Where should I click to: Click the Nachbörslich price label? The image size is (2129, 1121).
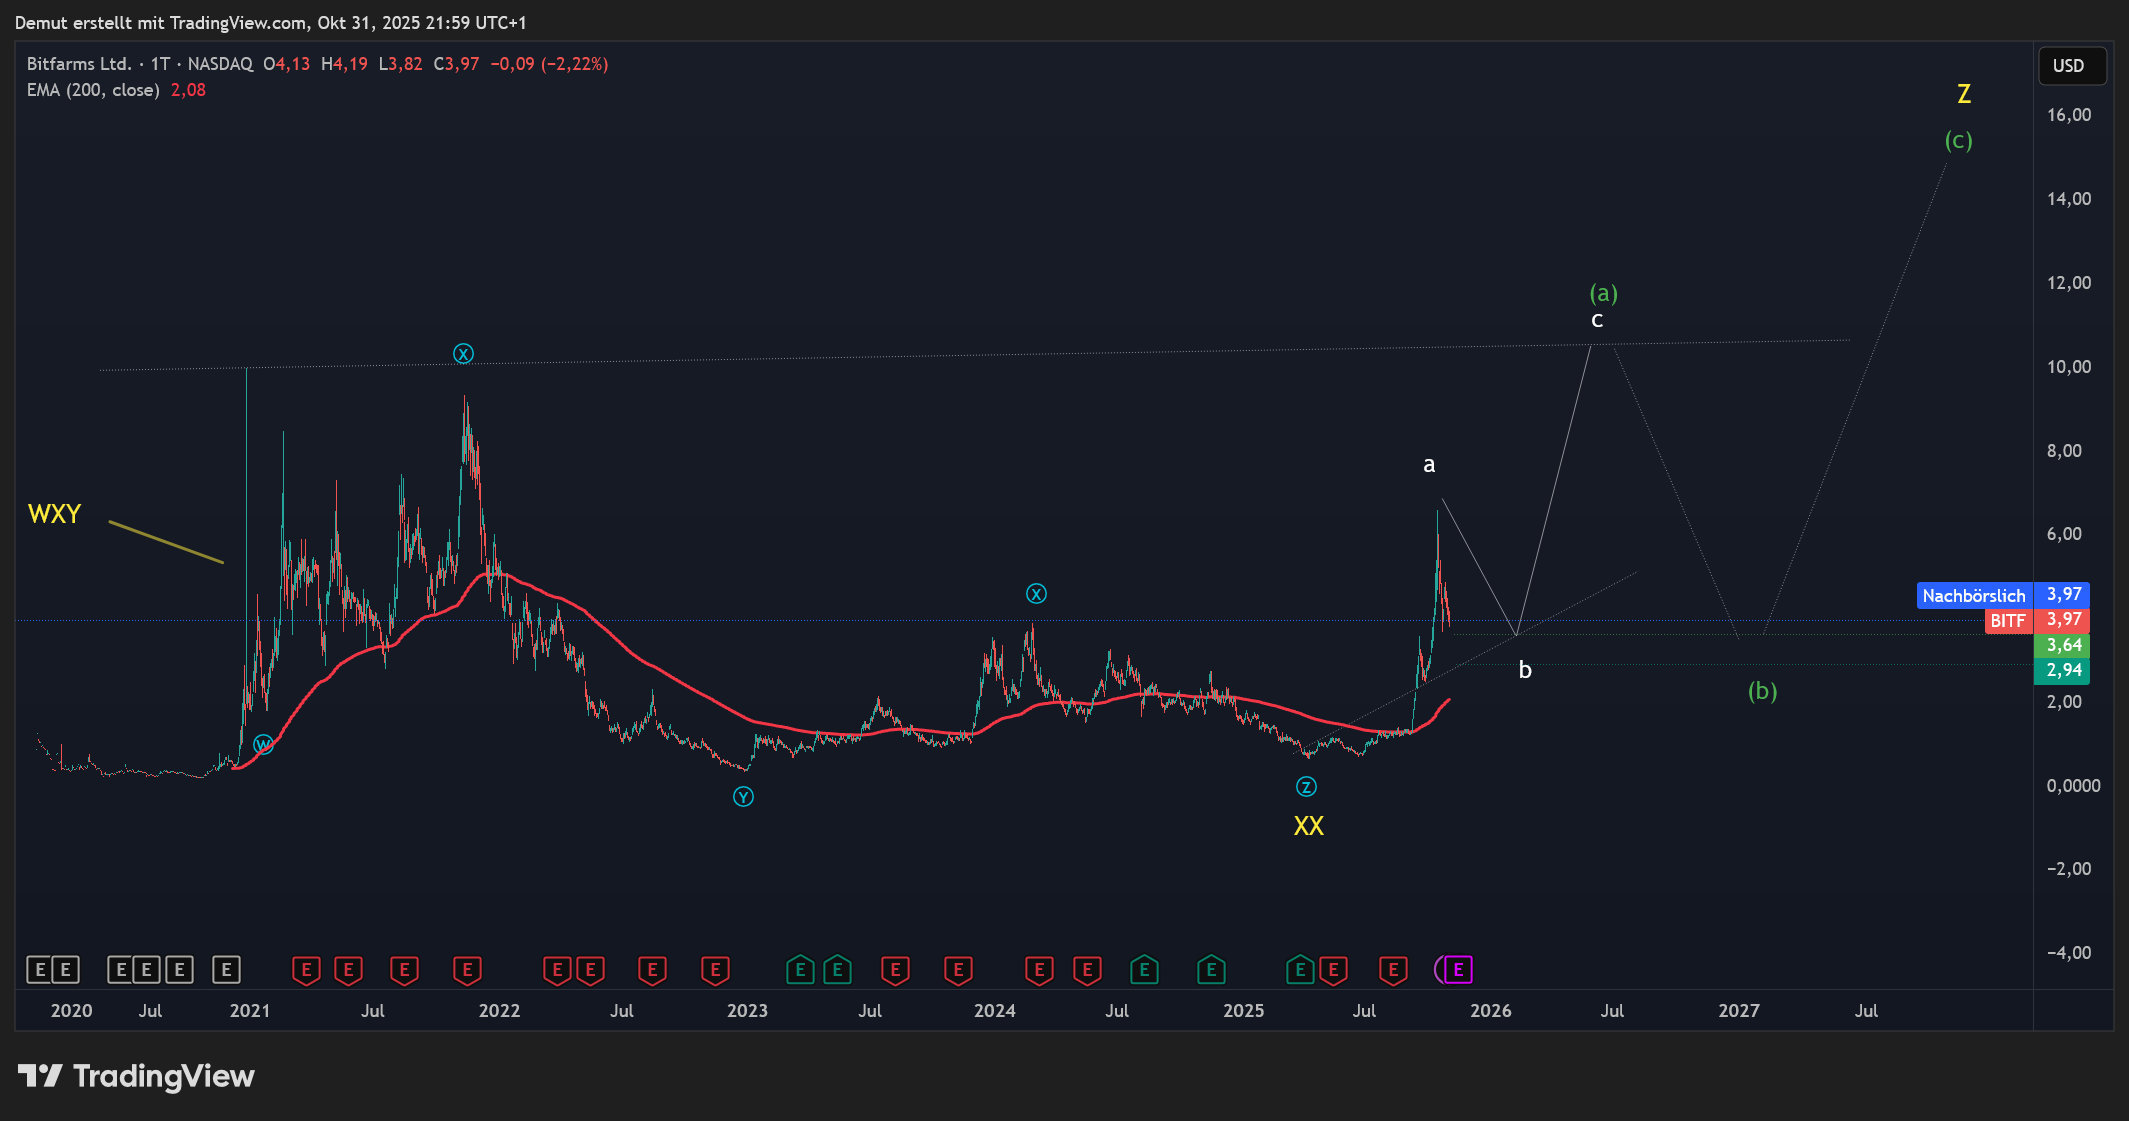(1973, 595)
